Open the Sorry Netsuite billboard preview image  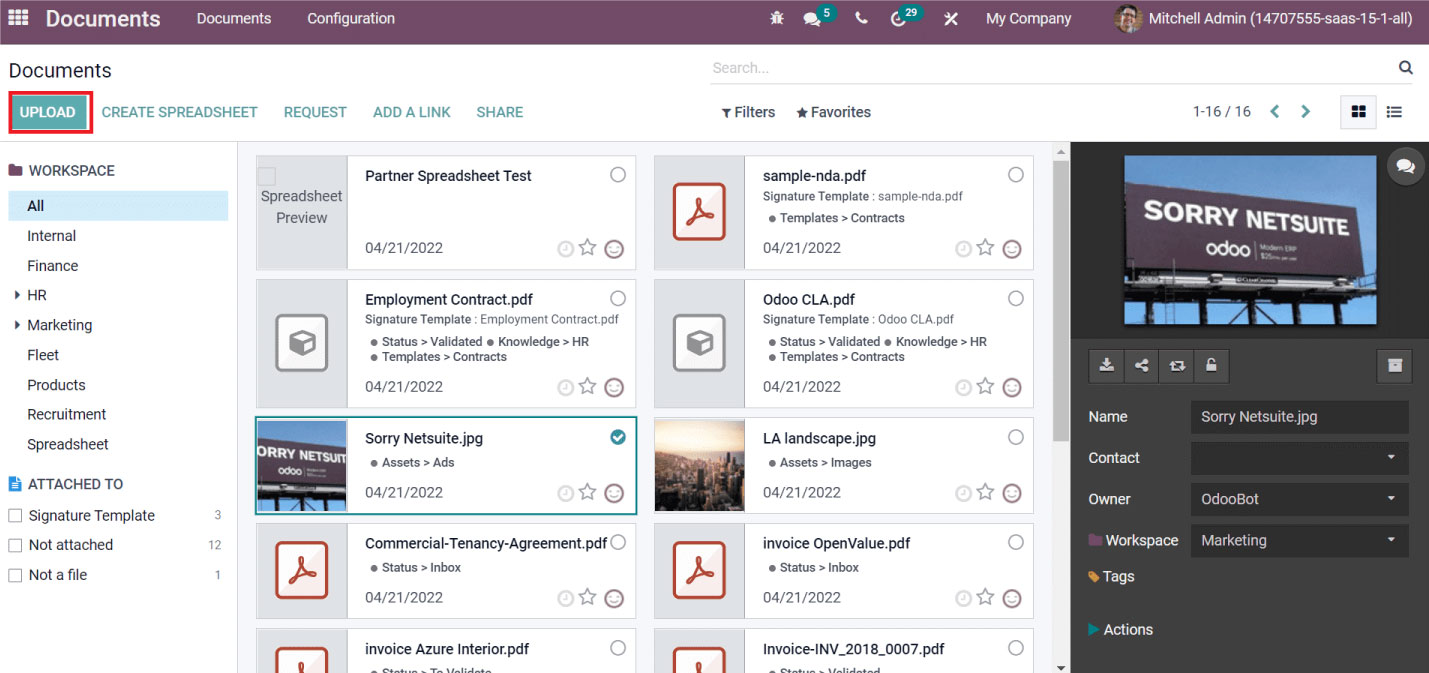[x=1249, y=241]
